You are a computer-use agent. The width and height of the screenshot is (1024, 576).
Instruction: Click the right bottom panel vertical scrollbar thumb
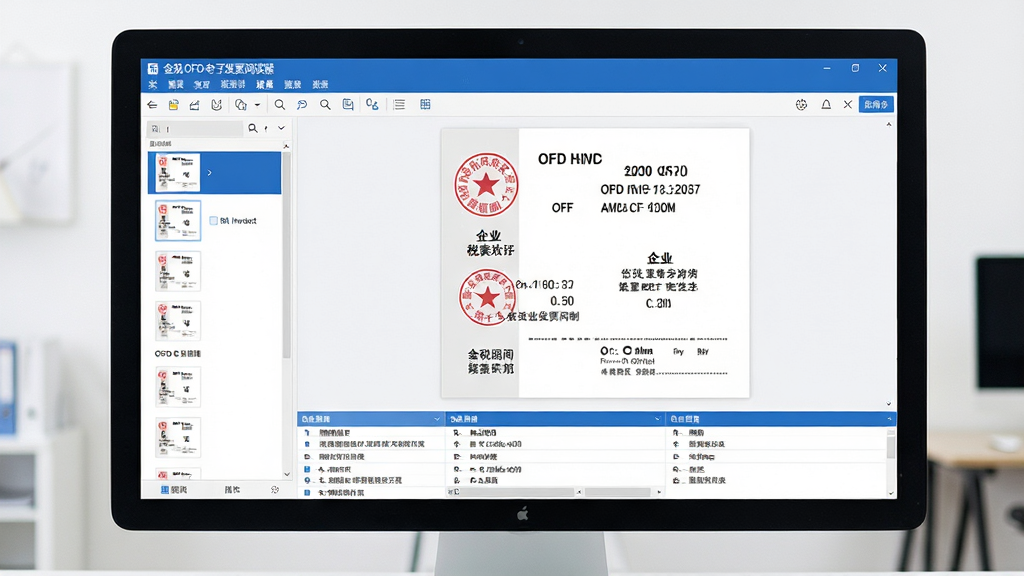click(x=891, y=447)
